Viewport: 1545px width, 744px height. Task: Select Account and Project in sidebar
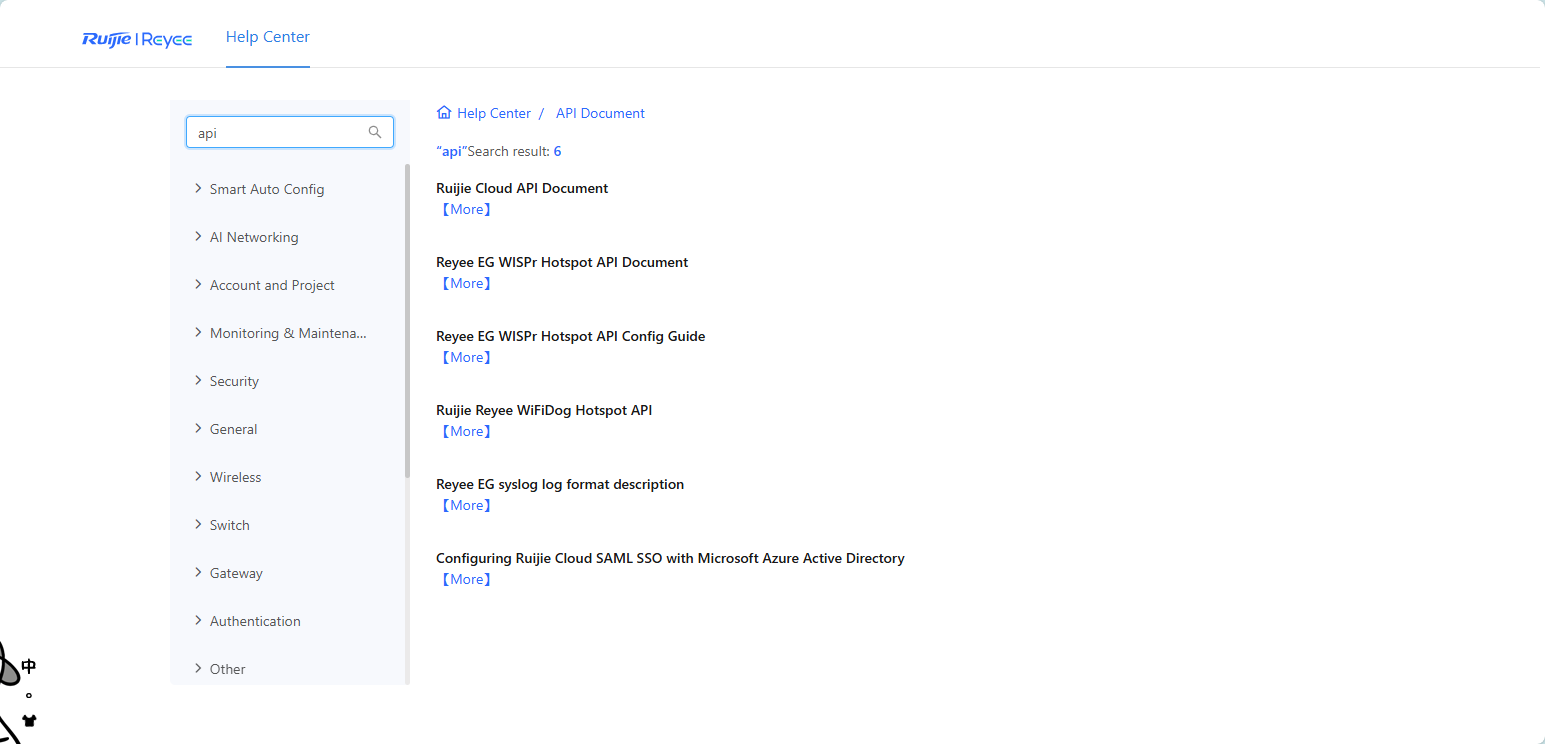(x=272, y=285)
